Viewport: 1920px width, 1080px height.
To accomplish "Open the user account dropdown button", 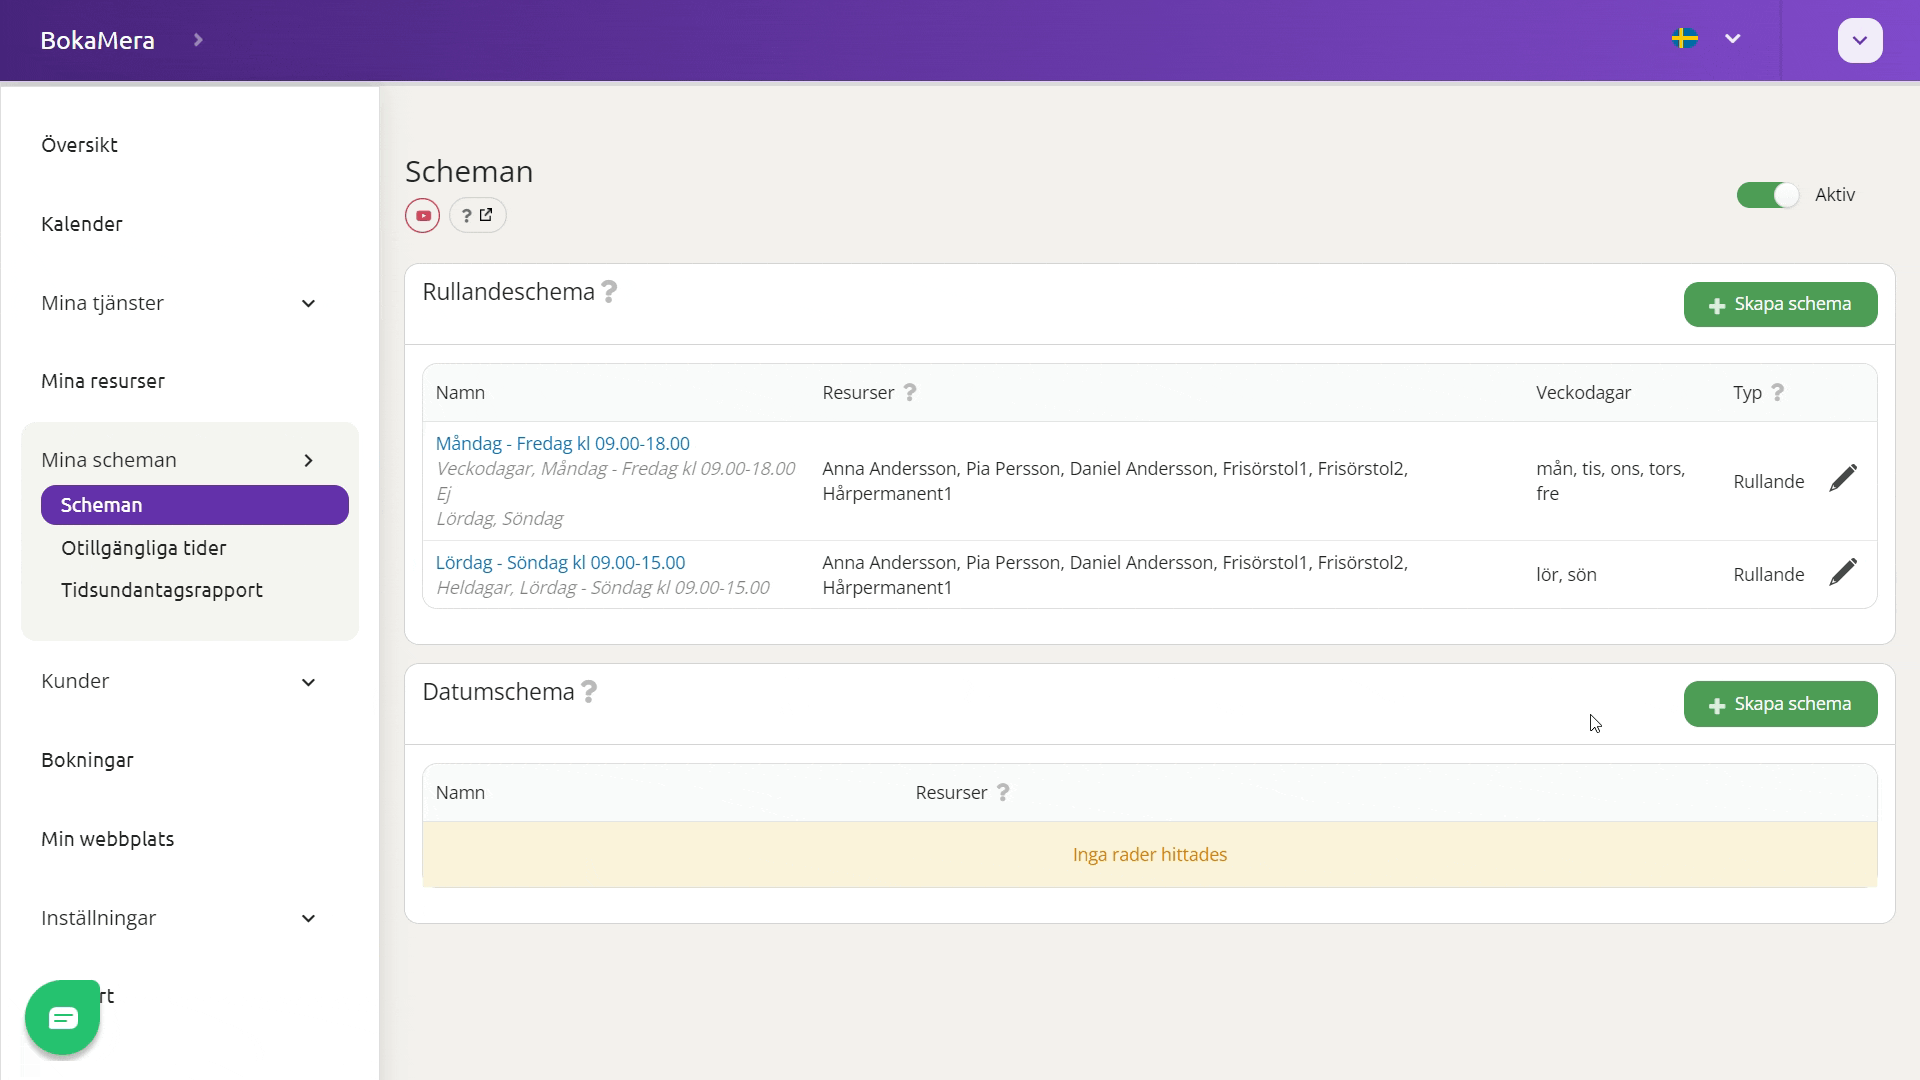I will pyautogui.click(x=1860, y=41).
